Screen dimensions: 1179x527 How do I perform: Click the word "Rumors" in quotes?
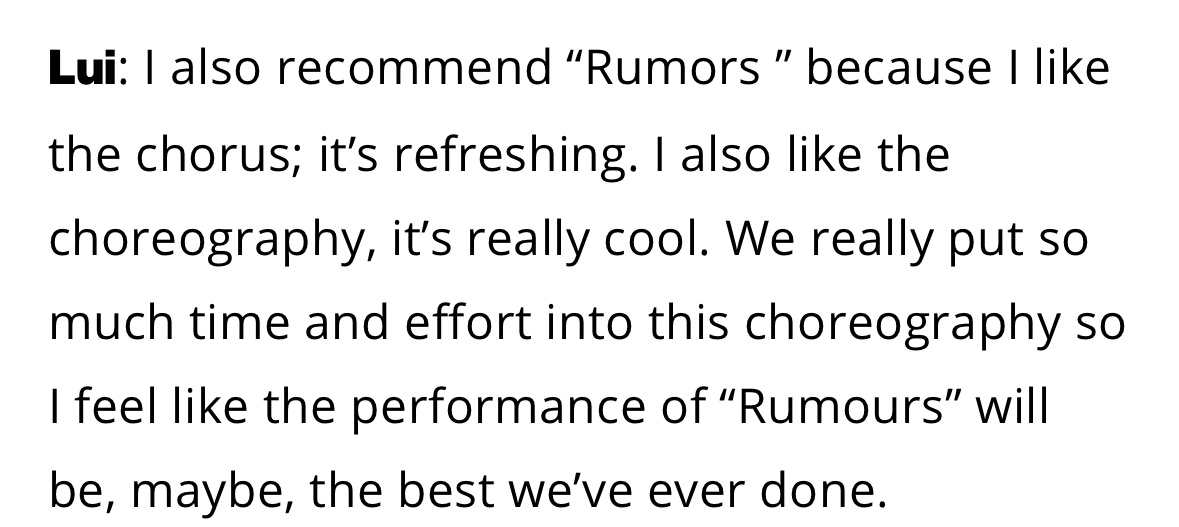(671, 67)
